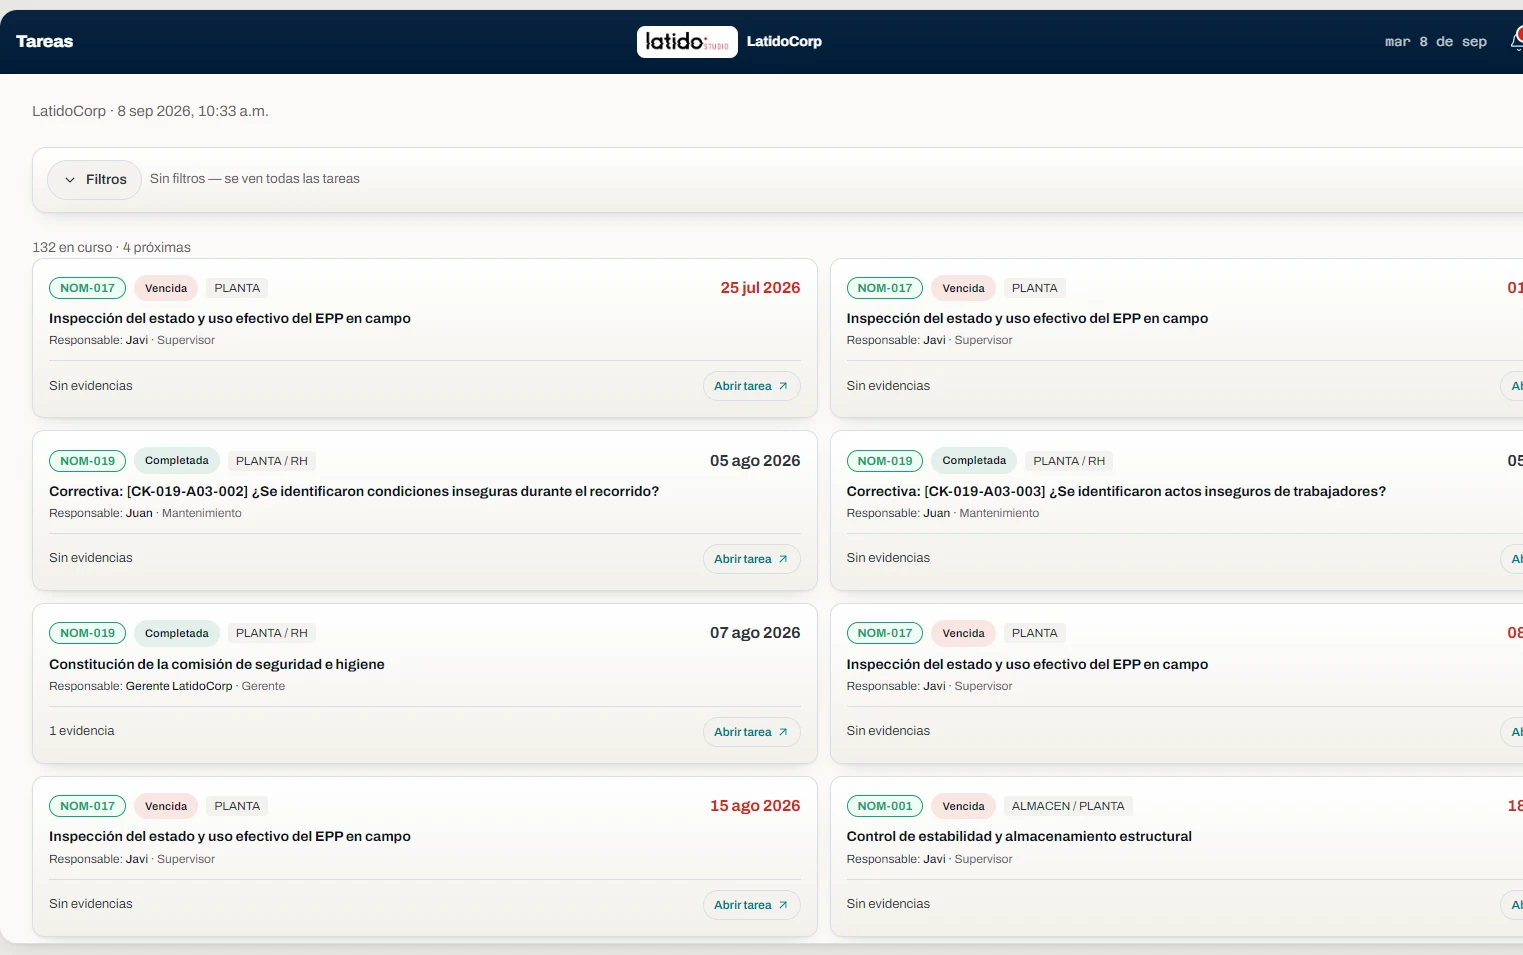Click the EPP inspection title on the 15 ago 2026 card
Screen dimensions: 1523x955
pyautogui.click(x=230, y=836)
